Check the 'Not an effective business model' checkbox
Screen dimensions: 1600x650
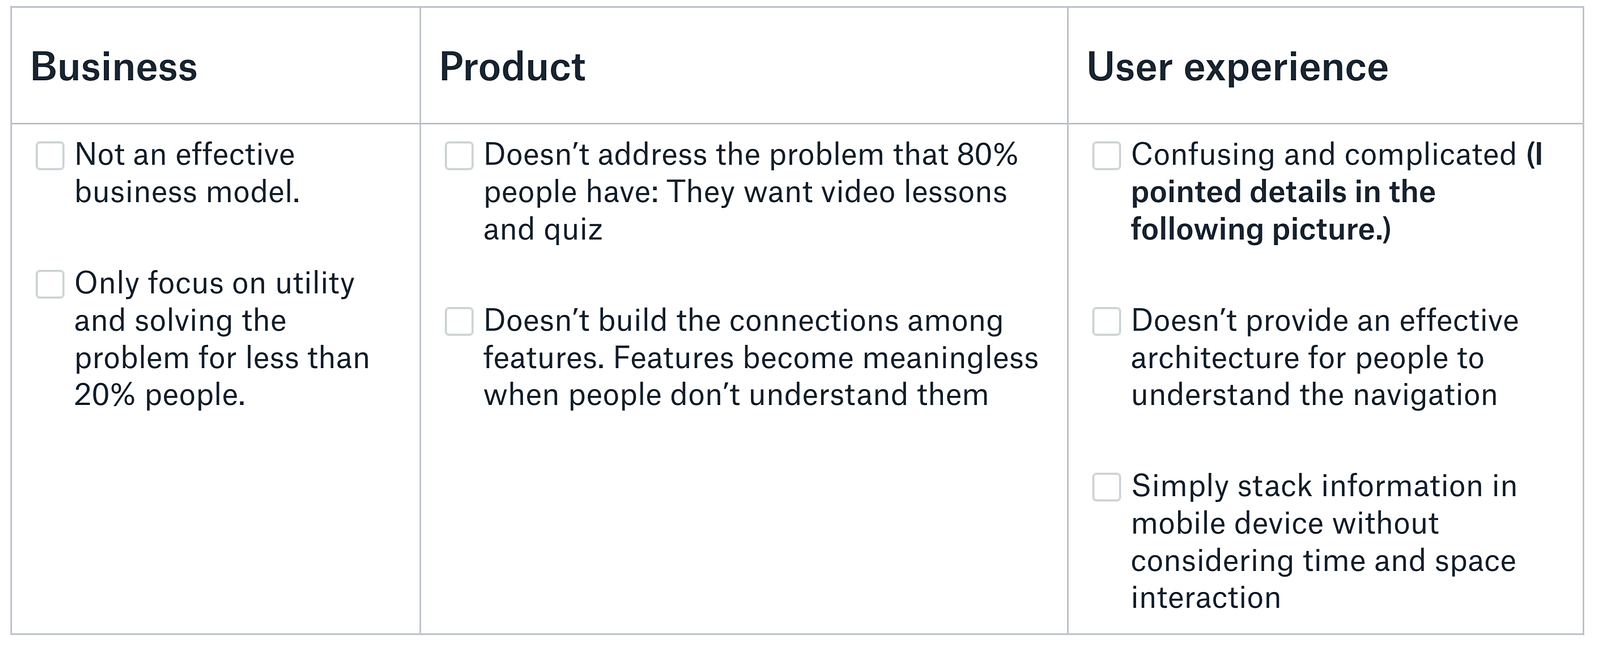click(x=50, y=156)
